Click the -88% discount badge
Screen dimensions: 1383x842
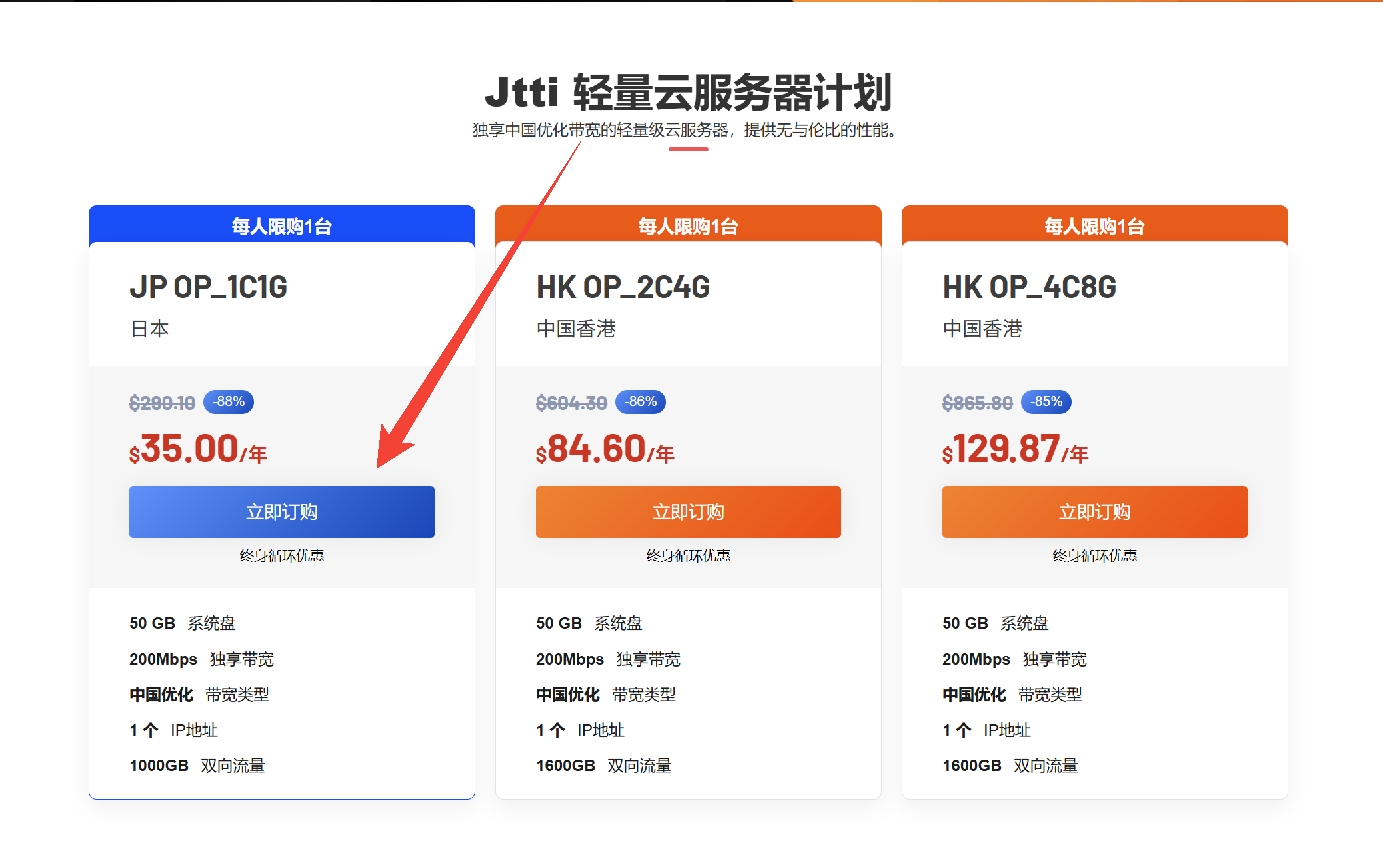click(x=229, y=402)
